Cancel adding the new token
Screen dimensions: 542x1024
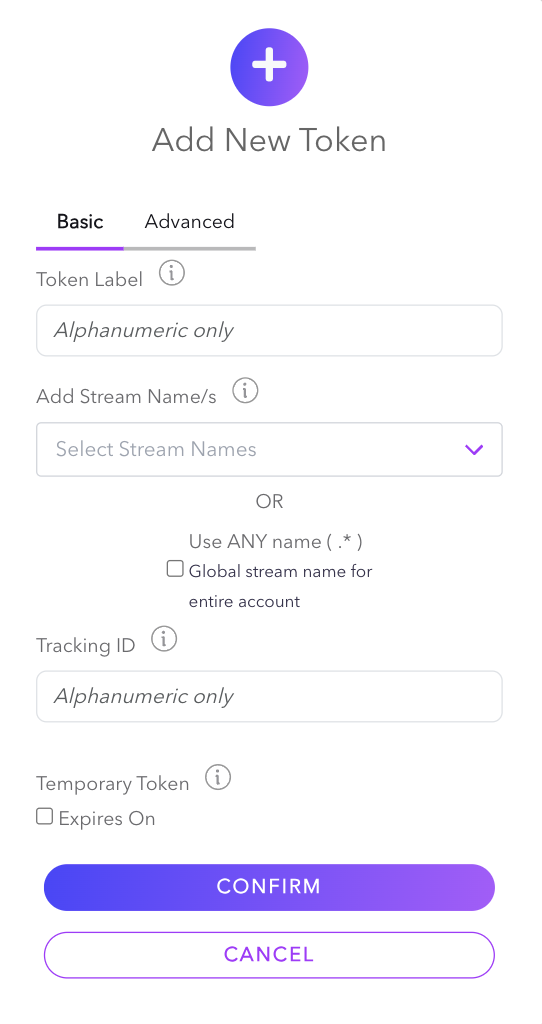(x=269, y=955)
